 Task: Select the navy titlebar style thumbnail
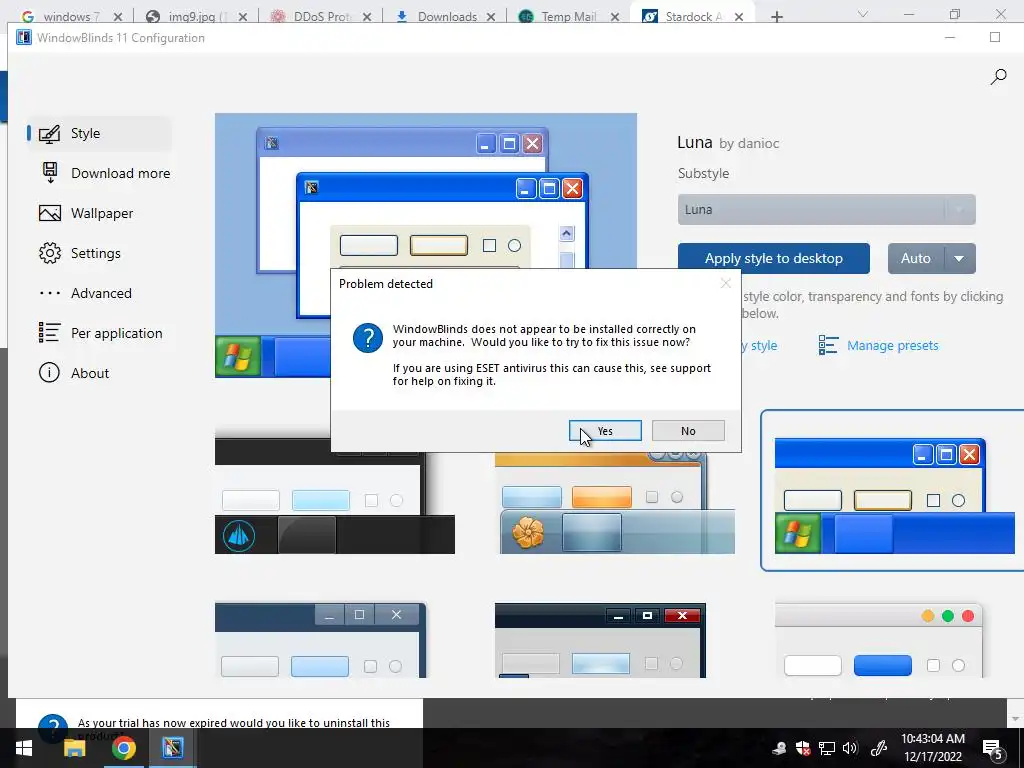click(321, 640)
